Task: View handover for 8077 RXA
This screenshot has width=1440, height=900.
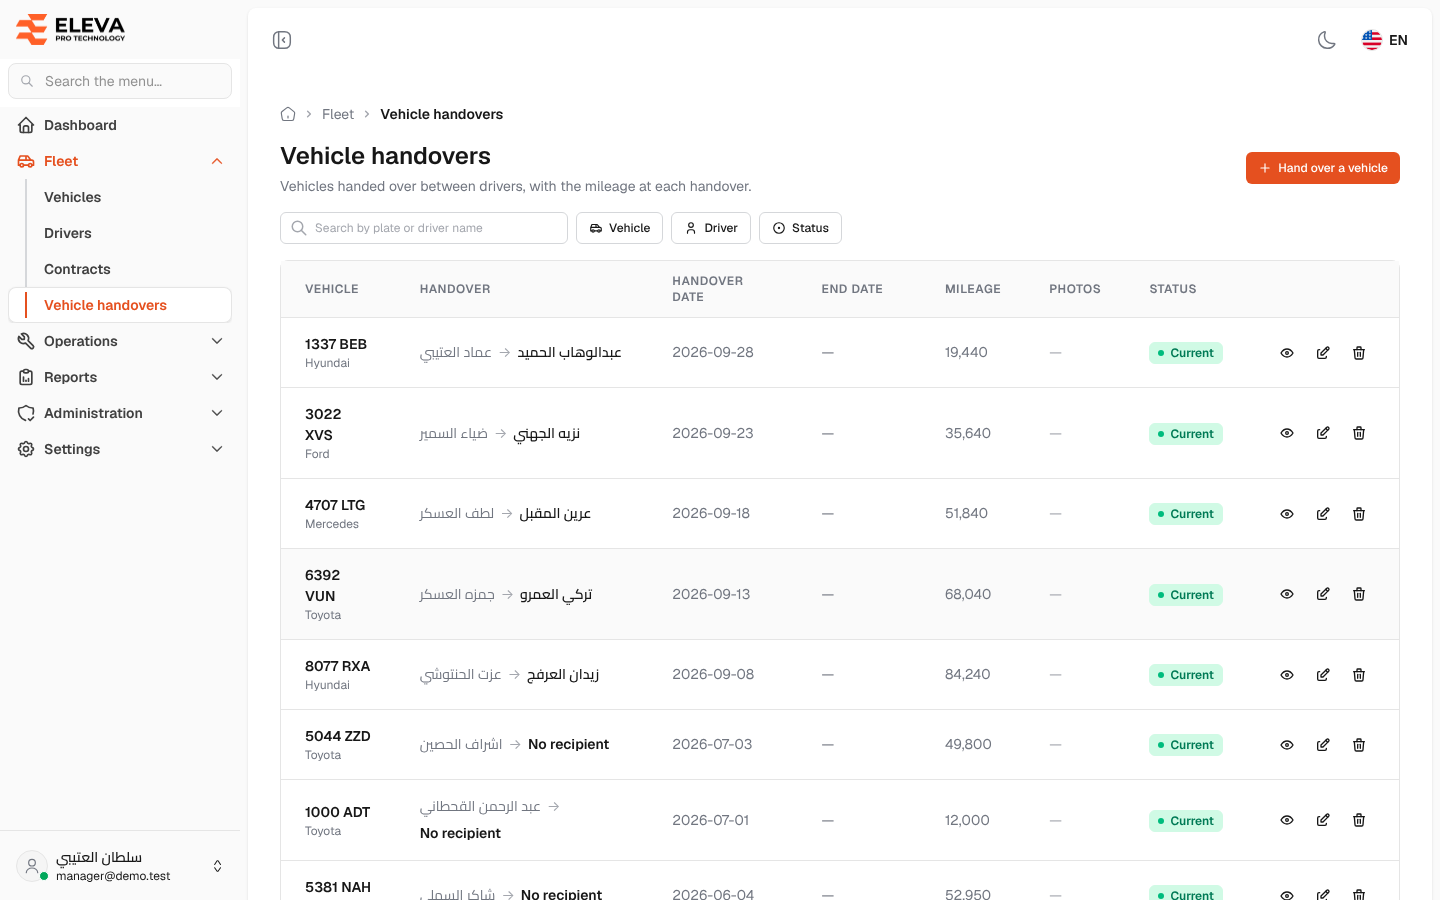Action: pos(1287,675)
